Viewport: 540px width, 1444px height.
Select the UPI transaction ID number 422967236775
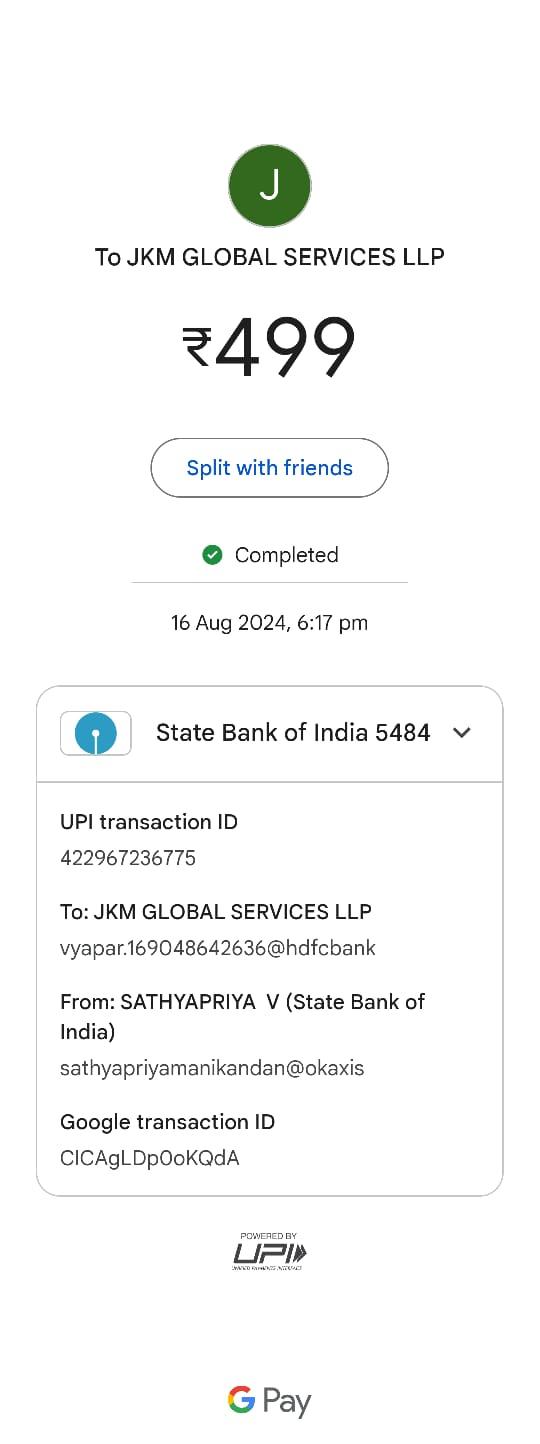pyautogui.click(x=128, y=858)
